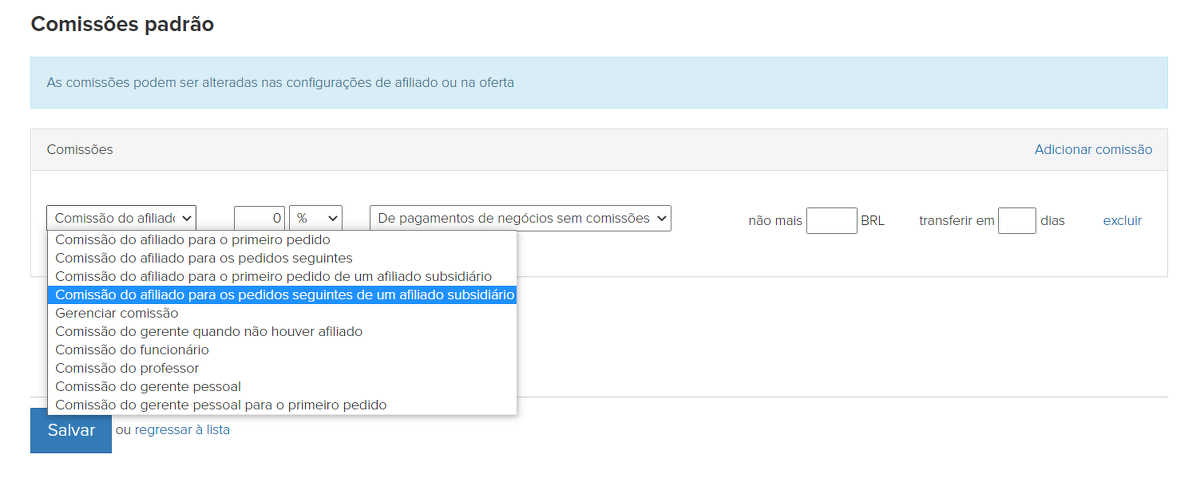
Task: Focus the 'não mais' BRL limit field
Action: point(831,221)
